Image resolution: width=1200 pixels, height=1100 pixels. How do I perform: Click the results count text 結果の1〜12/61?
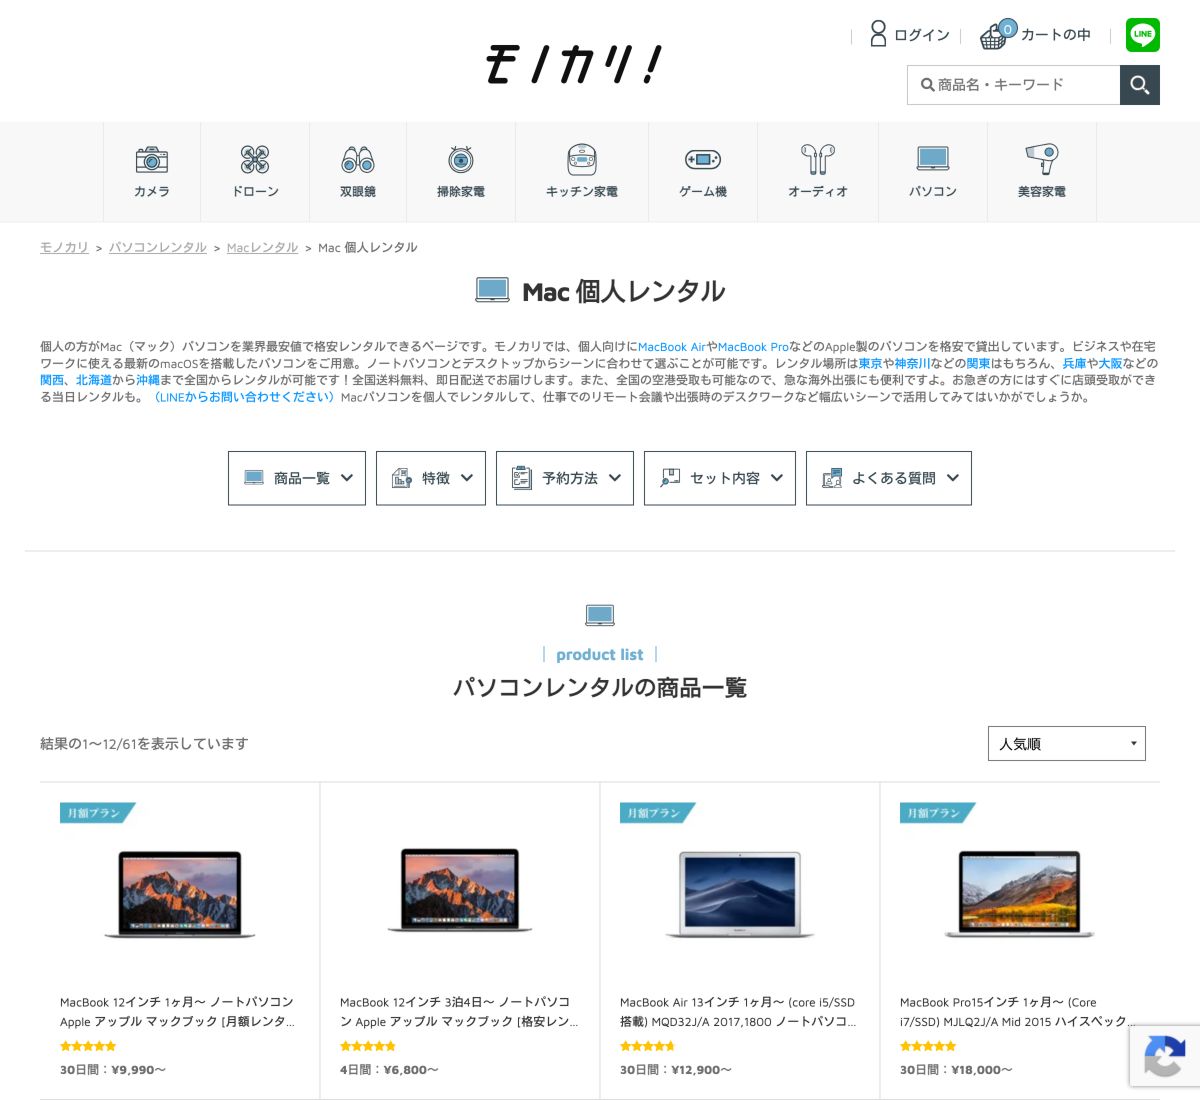(88, 744)
